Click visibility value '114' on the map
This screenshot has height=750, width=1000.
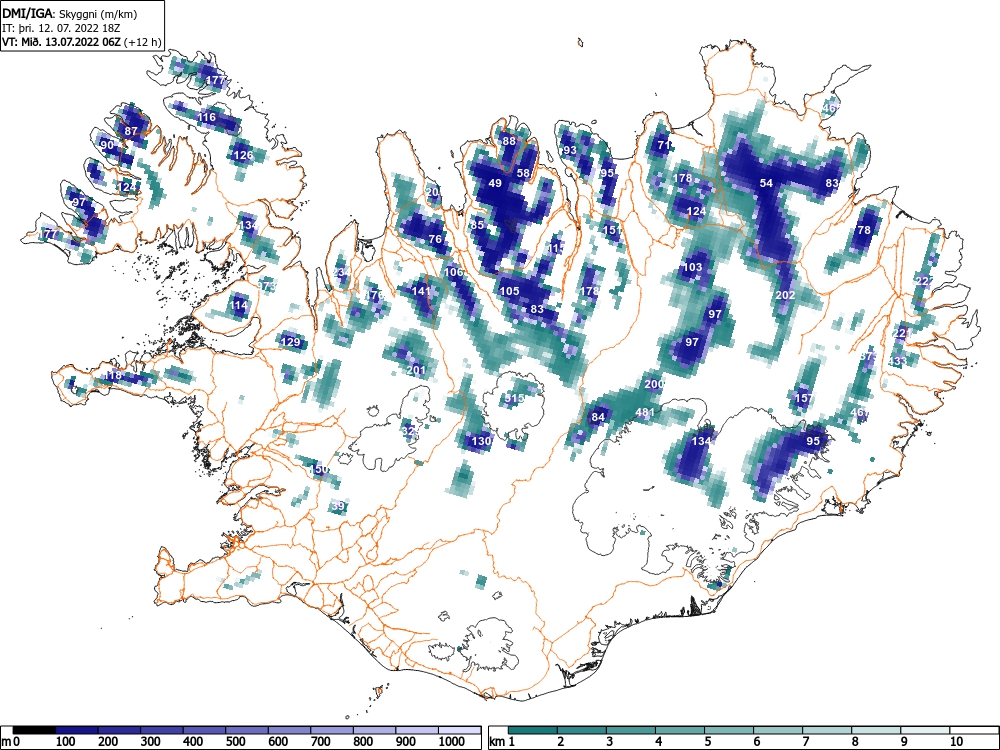tap(239, 305)
